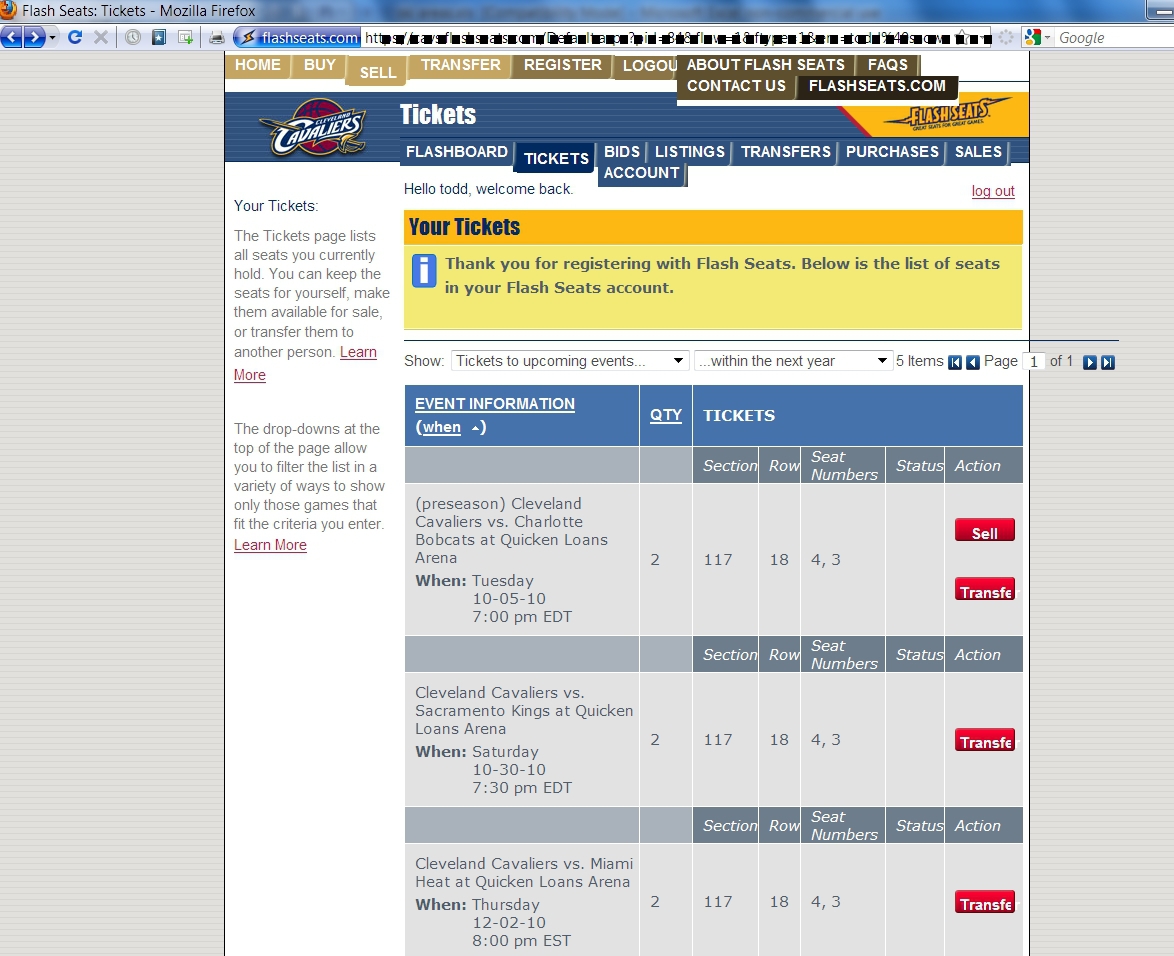This screenshot has height=956, width=1174.
Task: Click the blue info icon in the yellow notice
Action: [424, 271]
